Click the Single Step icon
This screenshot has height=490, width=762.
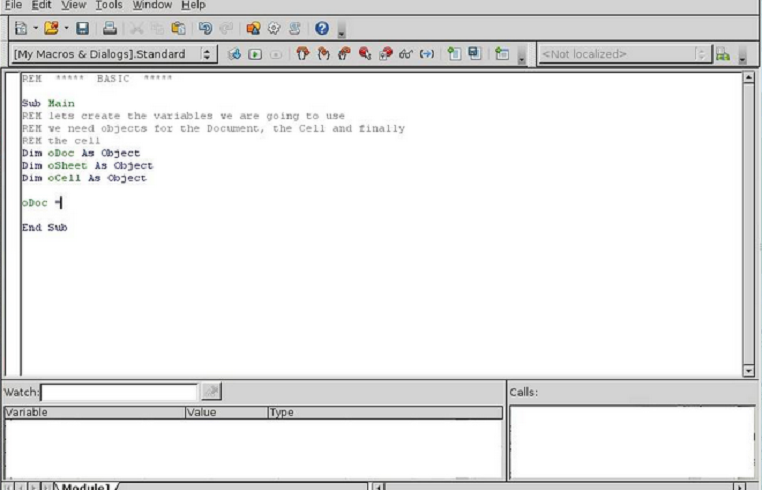323,53
